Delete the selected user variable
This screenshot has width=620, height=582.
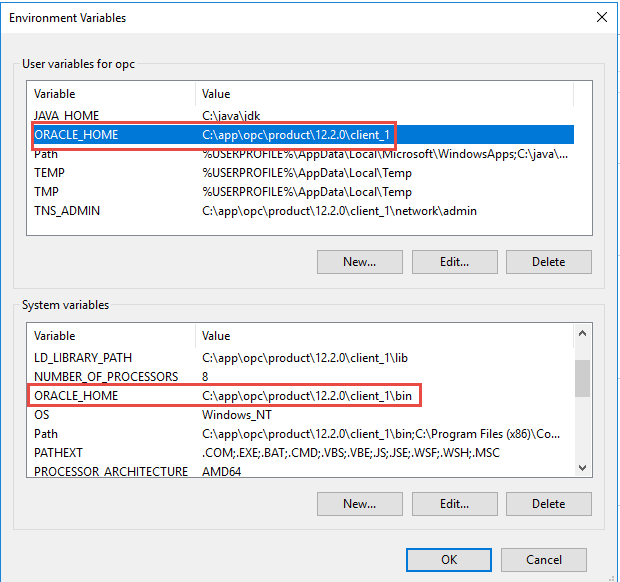[548, 262]
